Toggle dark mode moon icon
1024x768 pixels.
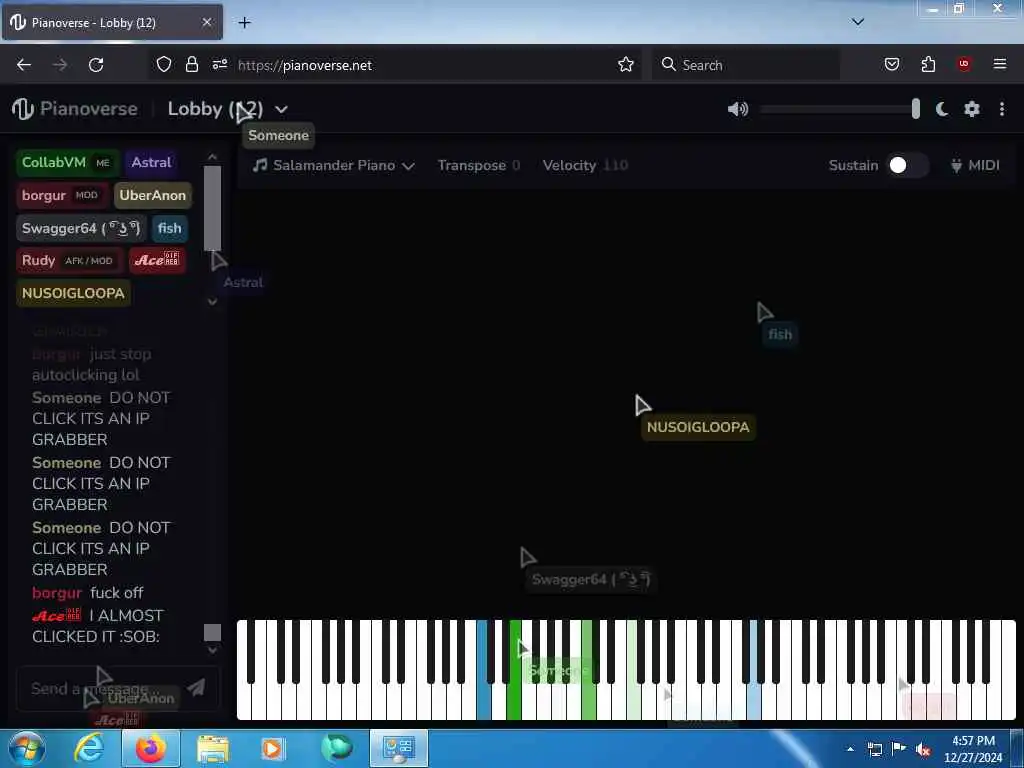click(x=942, y=109)
